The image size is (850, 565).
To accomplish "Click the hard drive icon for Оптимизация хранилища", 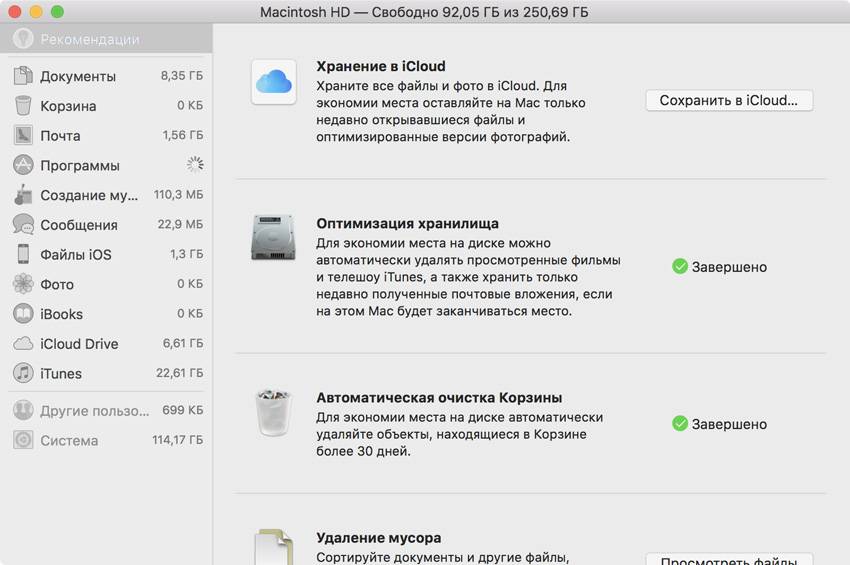I will [x=274, y=240].
